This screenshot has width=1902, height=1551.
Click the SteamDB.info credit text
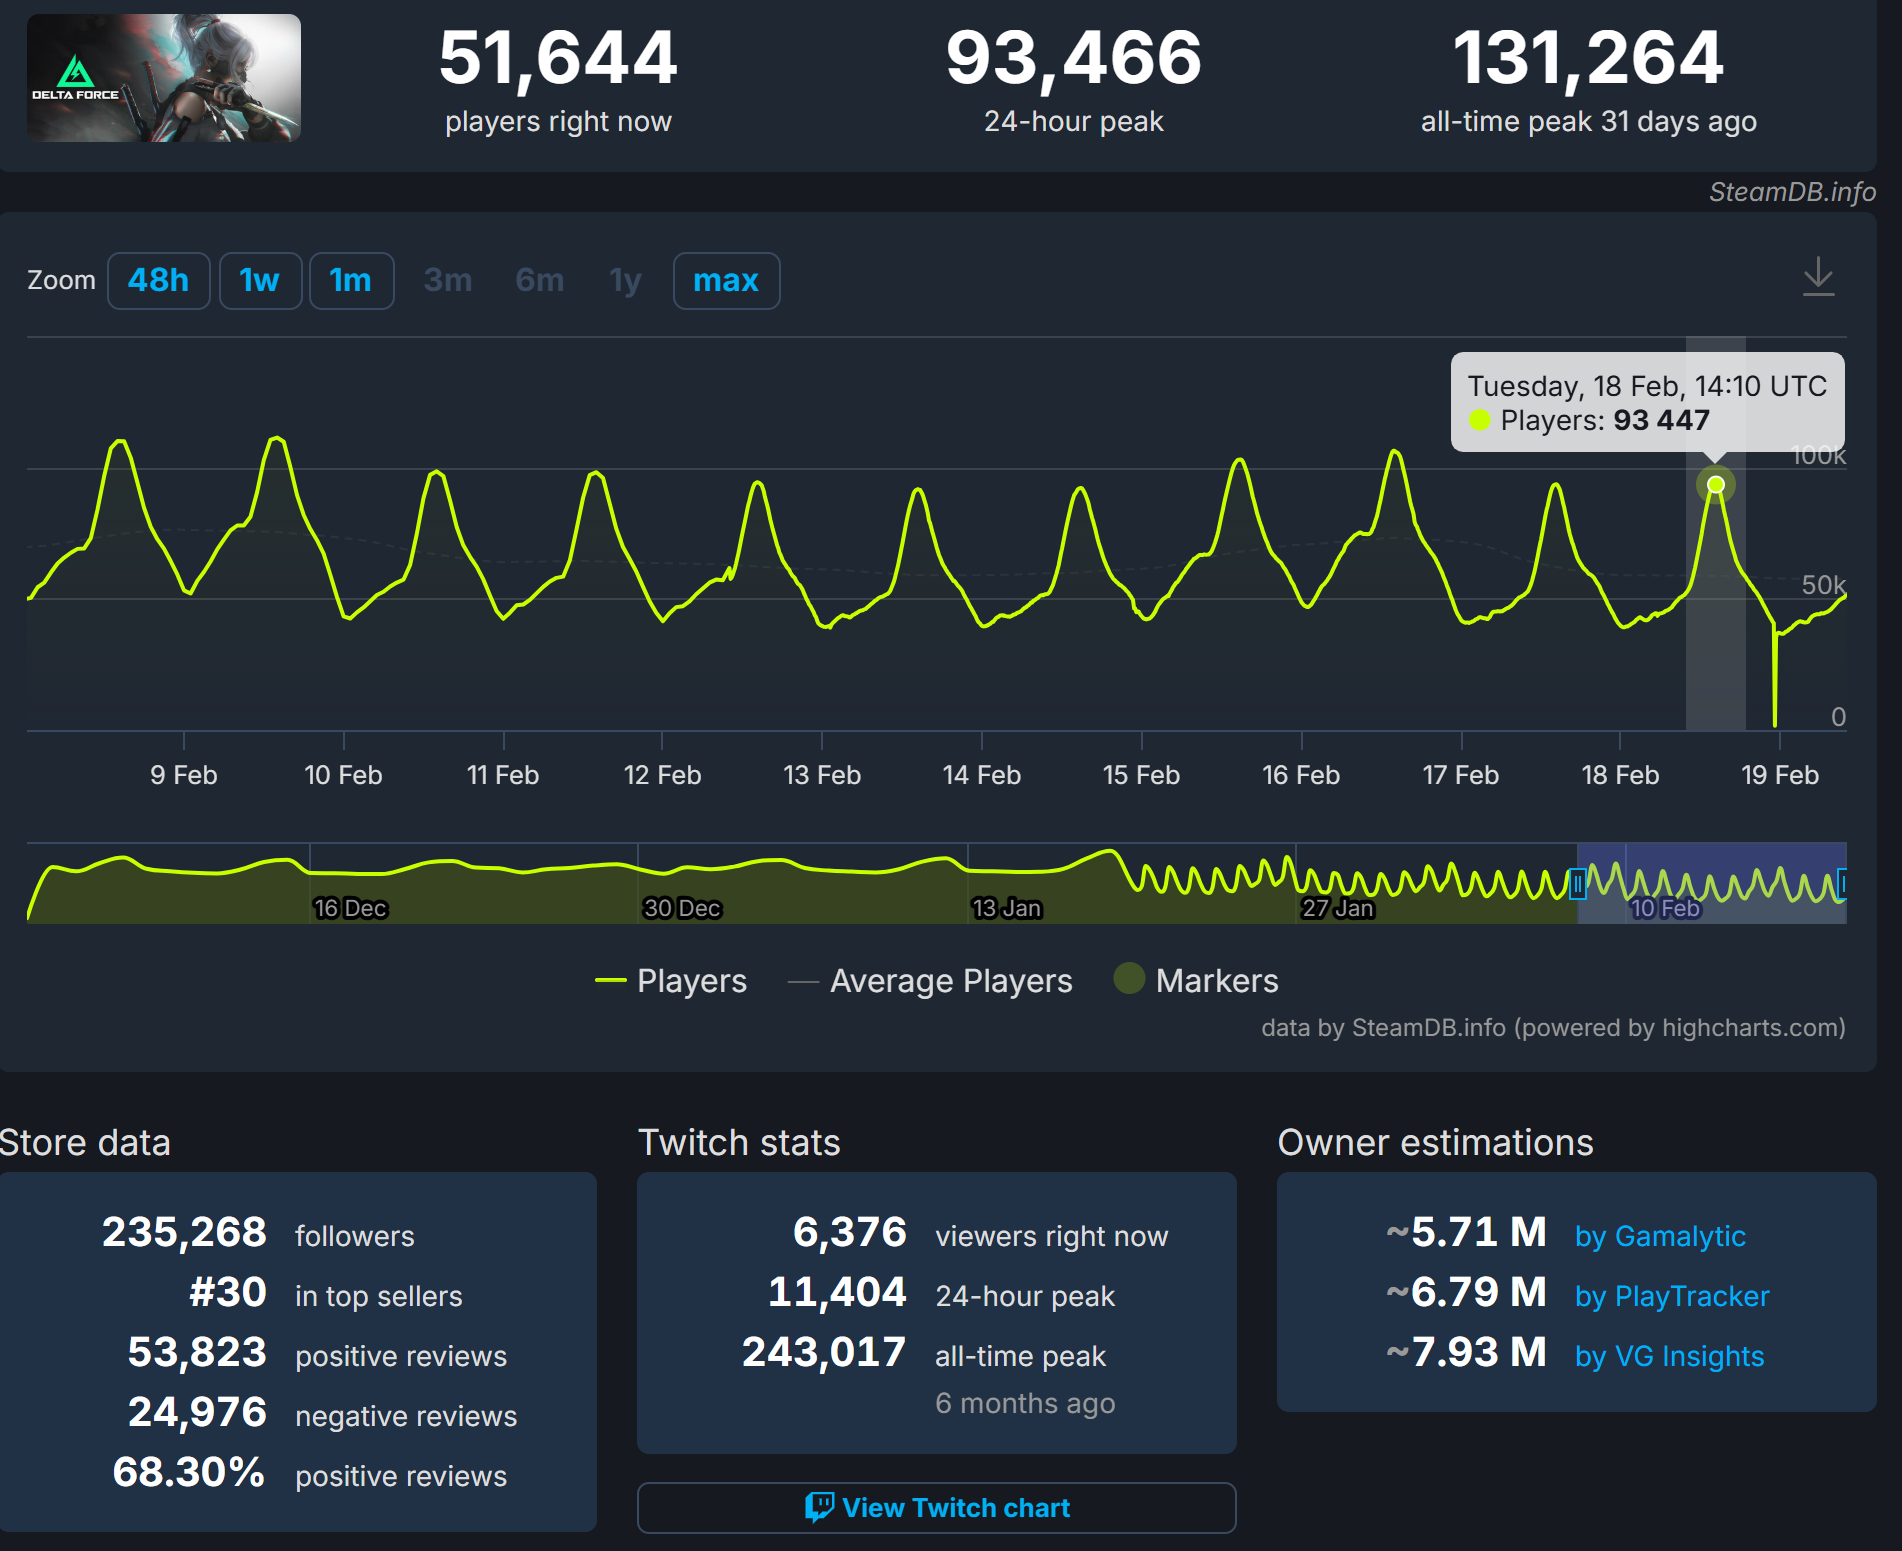(1791, 192)
